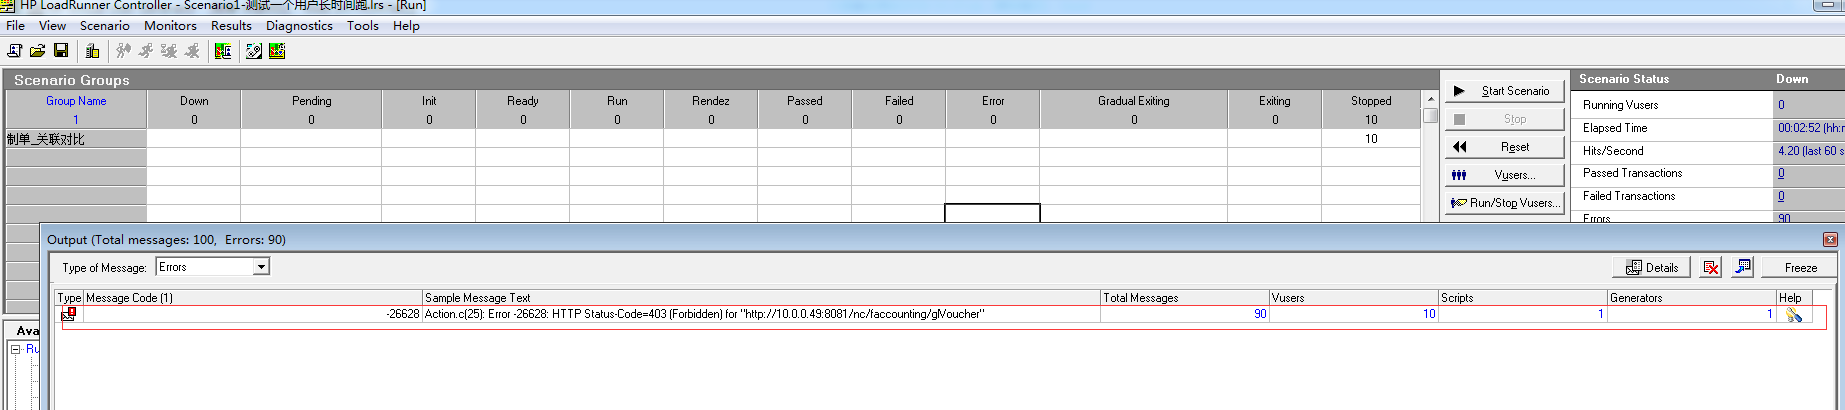
Task: Click the Vusers count 10 in error row
Action: [x=1429, y=314]
